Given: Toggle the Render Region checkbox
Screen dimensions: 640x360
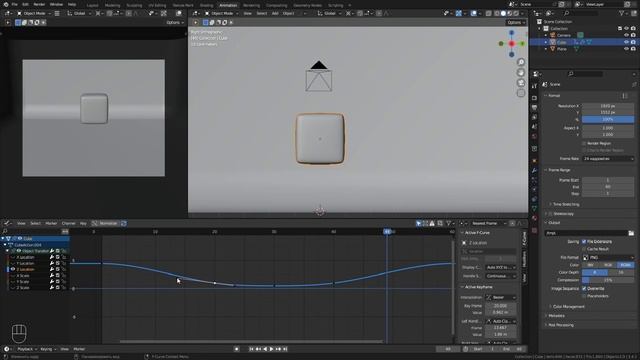Looking at the screenshot, I should [584, 143].
